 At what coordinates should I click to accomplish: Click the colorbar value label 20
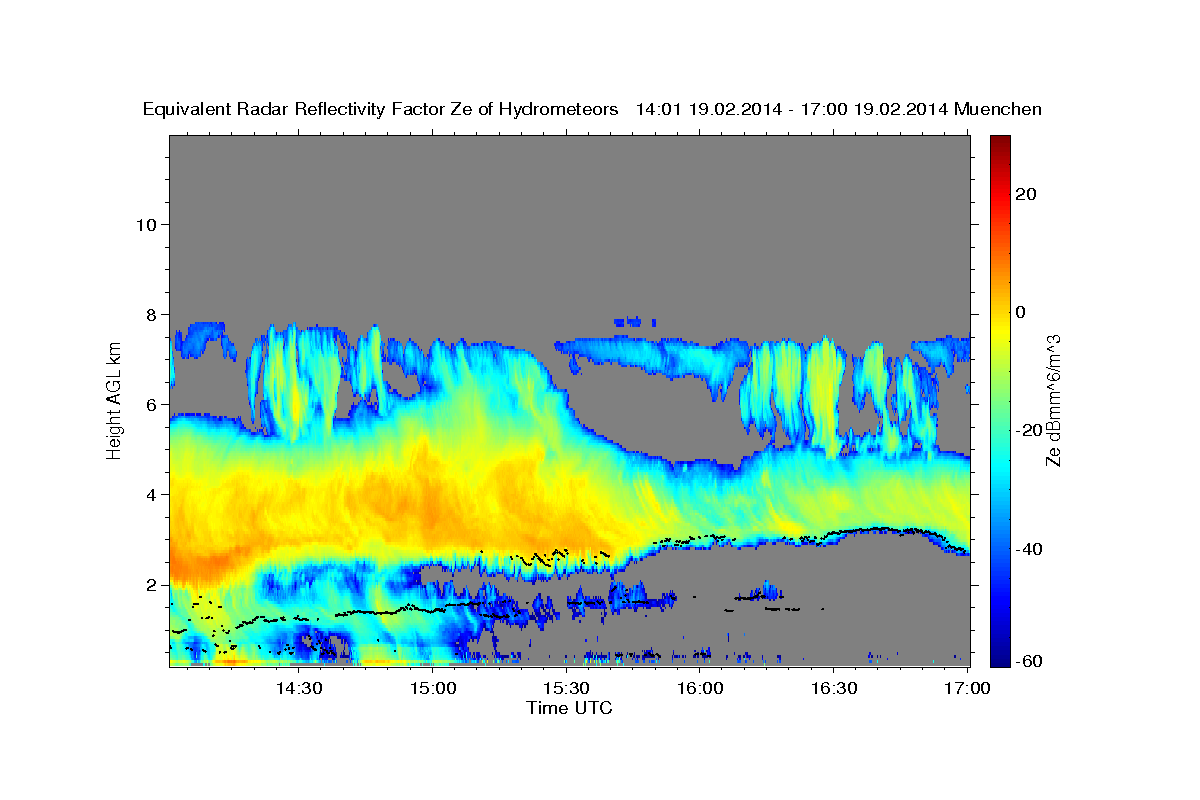point(1027,194)
